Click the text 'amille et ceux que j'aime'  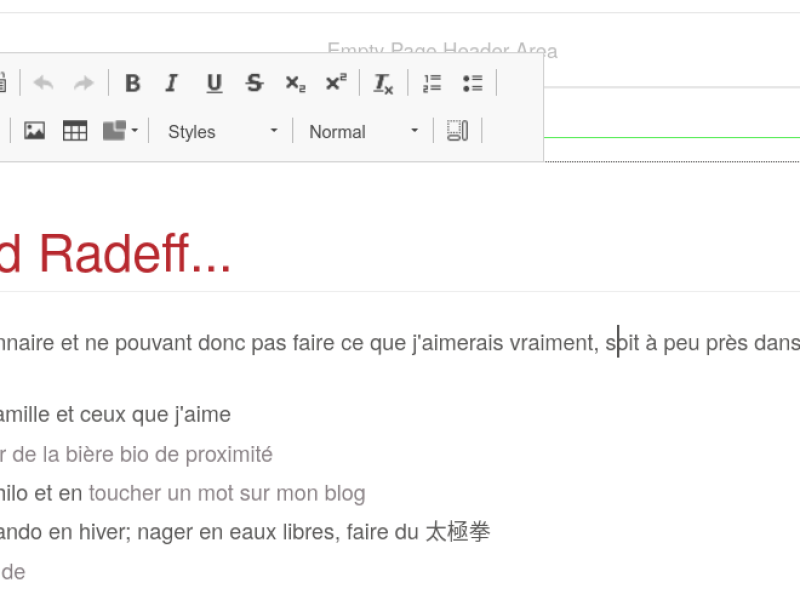point(115,415)
